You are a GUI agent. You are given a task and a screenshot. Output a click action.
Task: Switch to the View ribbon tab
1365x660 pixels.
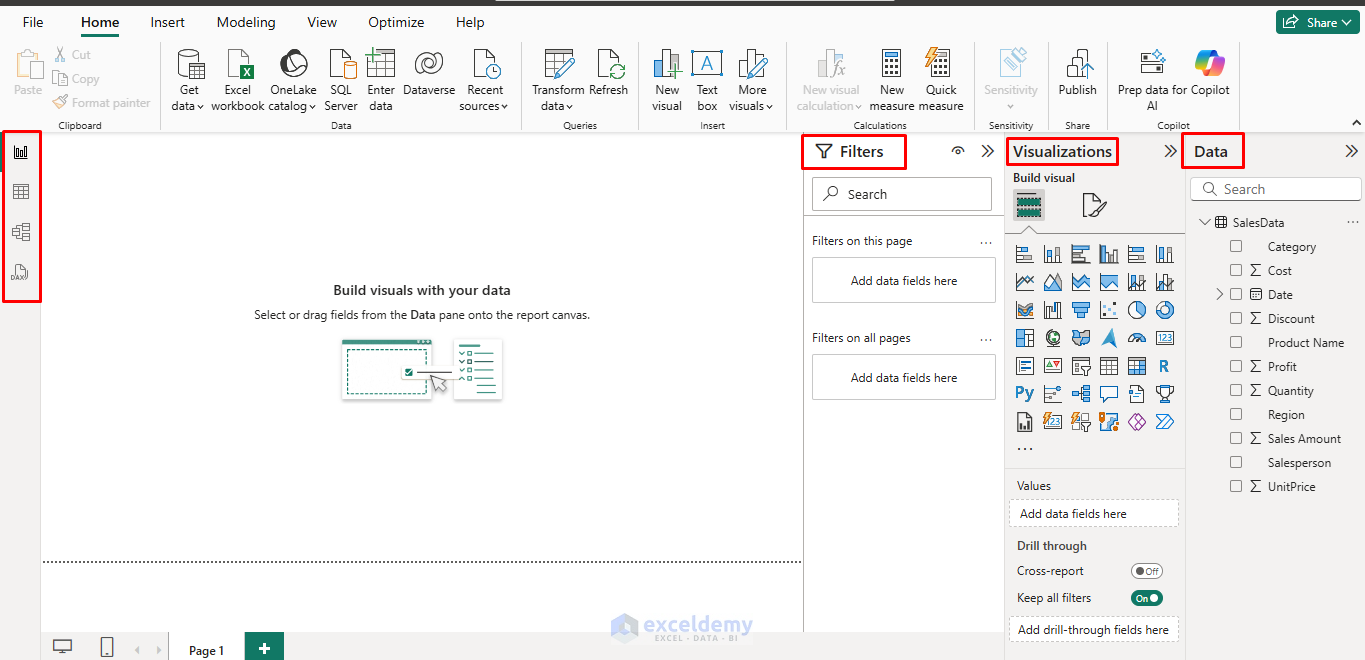click(x=322, y=22)
